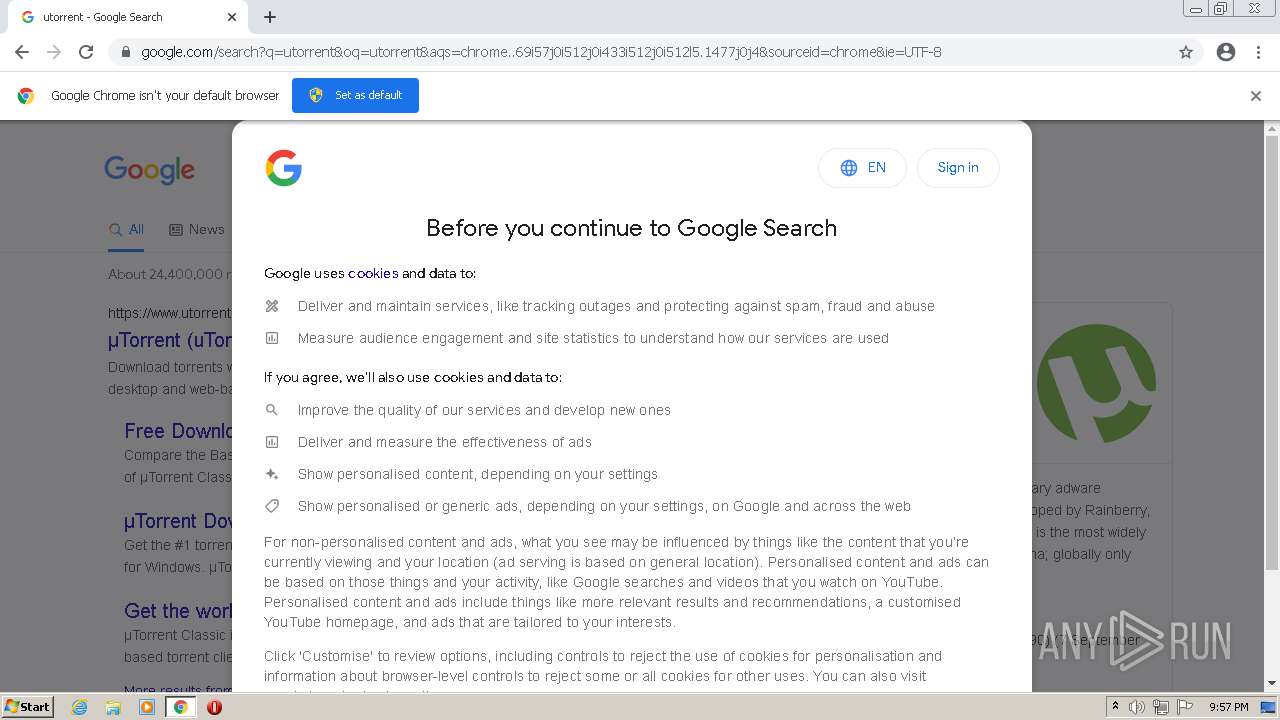Image resolution: width=1280 pixels, height=720 pixels.
Task: Click the uTorrent logo thumbnail
Action: (x=1096, y=384)
